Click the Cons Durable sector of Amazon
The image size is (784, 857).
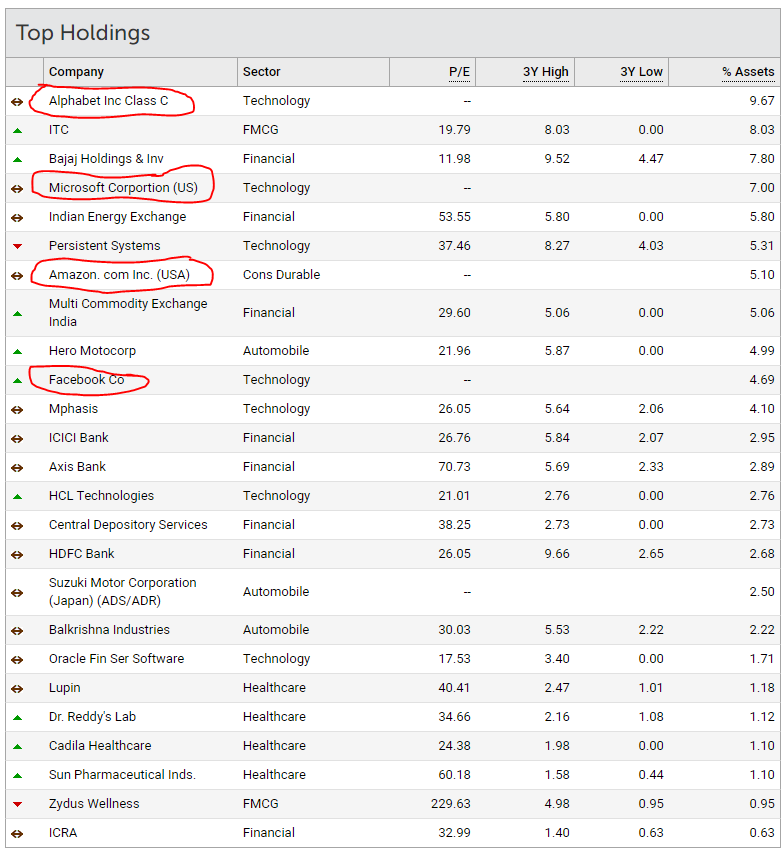[x=282, y=274]
